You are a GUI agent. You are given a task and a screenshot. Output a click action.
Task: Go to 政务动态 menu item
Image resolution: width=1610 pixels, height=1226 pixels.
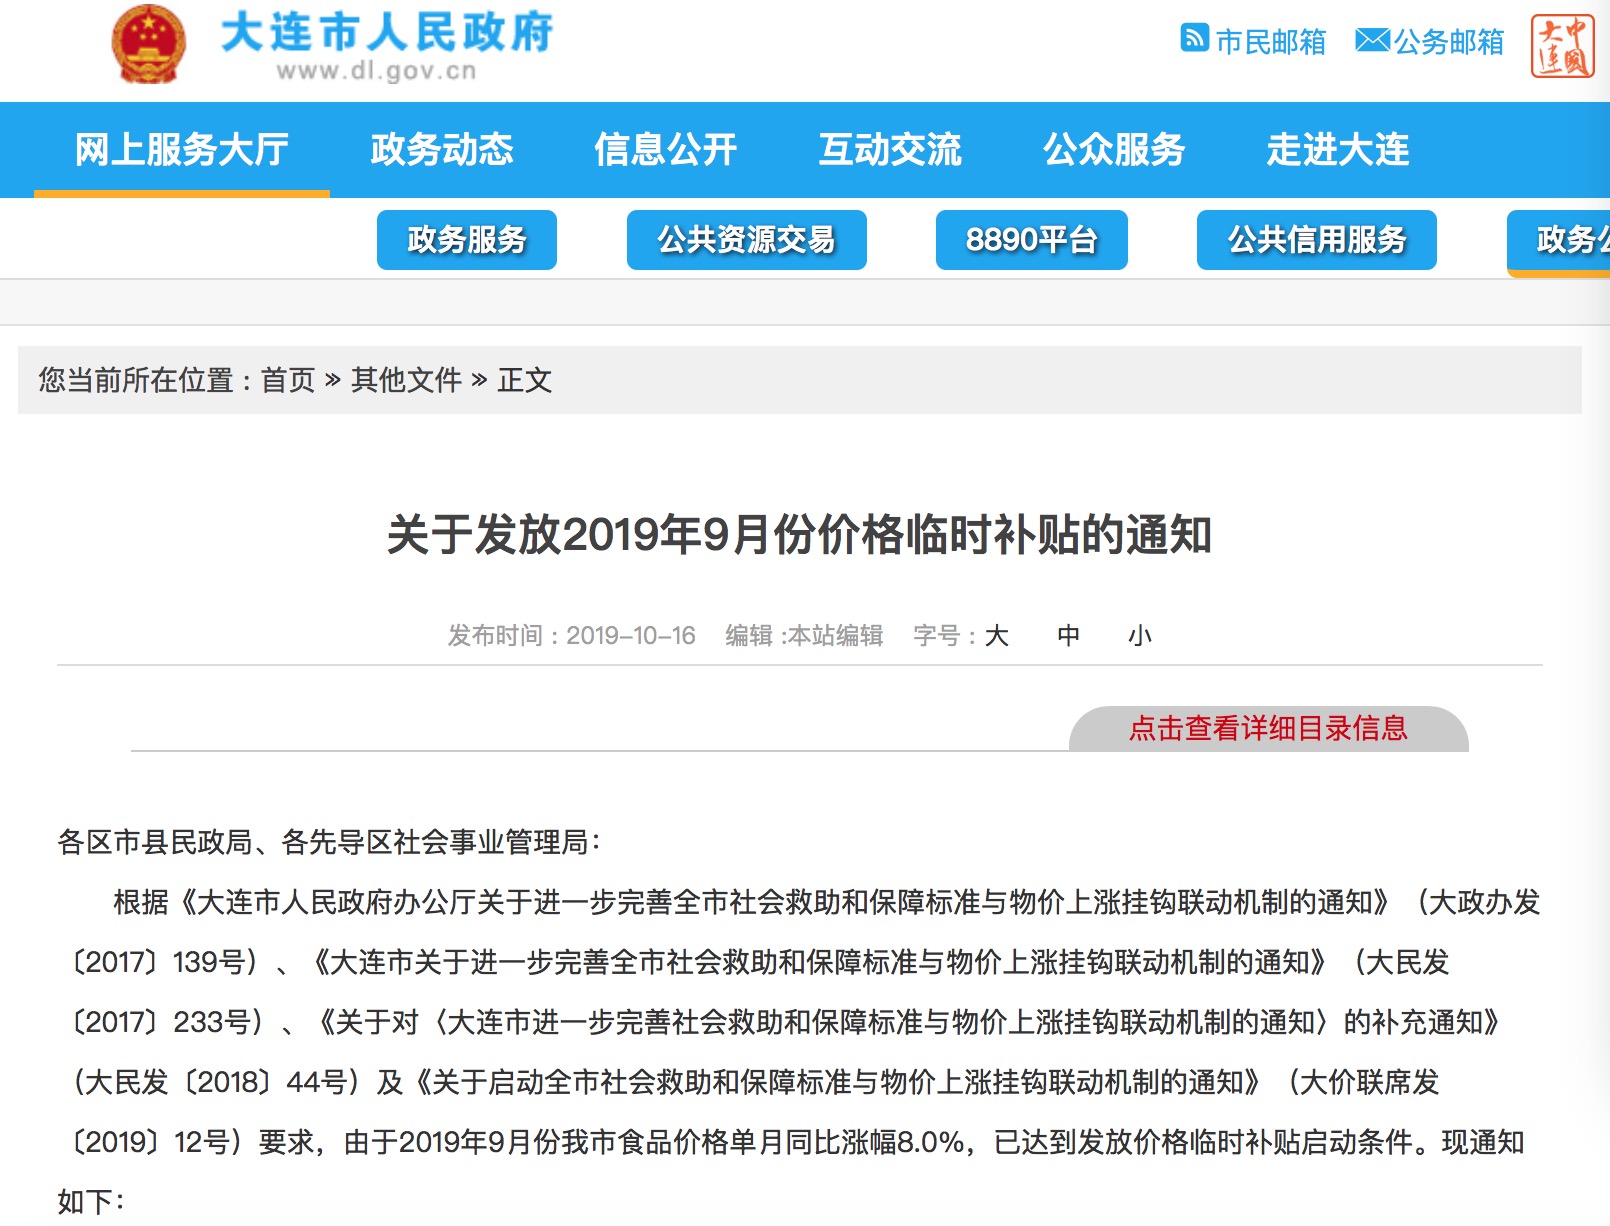point(442,150)
